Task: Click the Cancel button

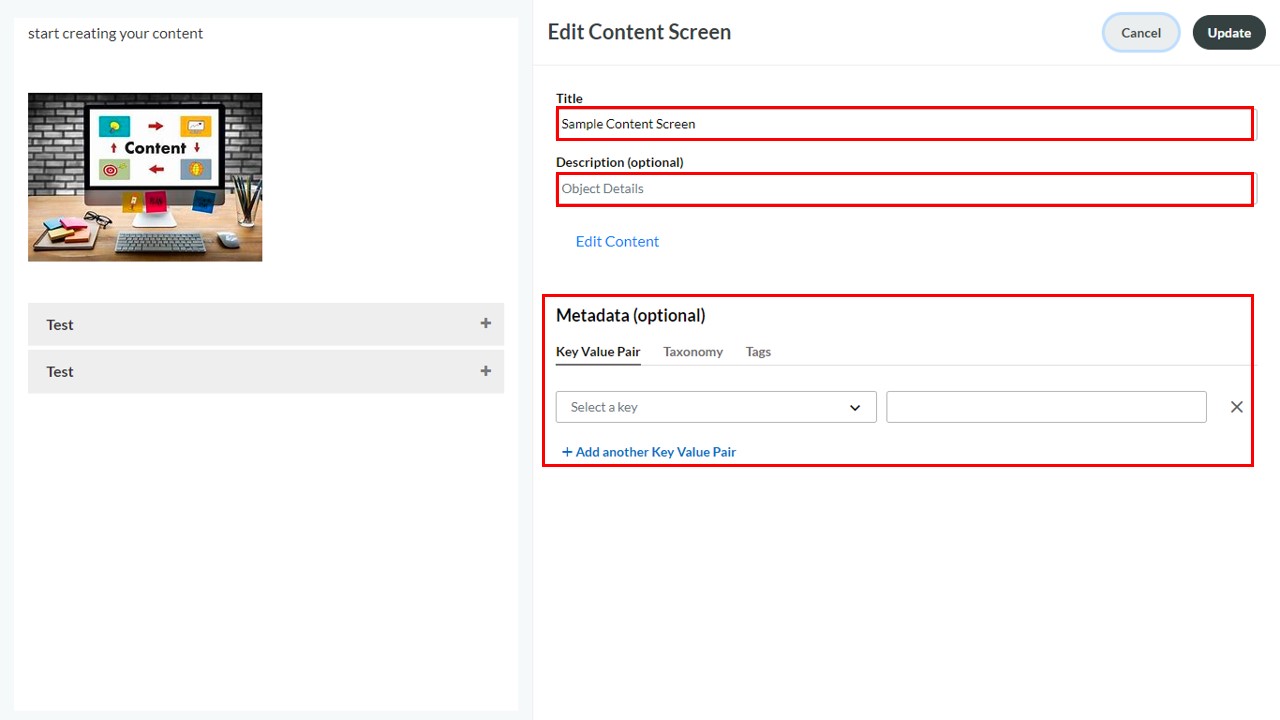Action: pyautogui.click(x=1141, y=32)
